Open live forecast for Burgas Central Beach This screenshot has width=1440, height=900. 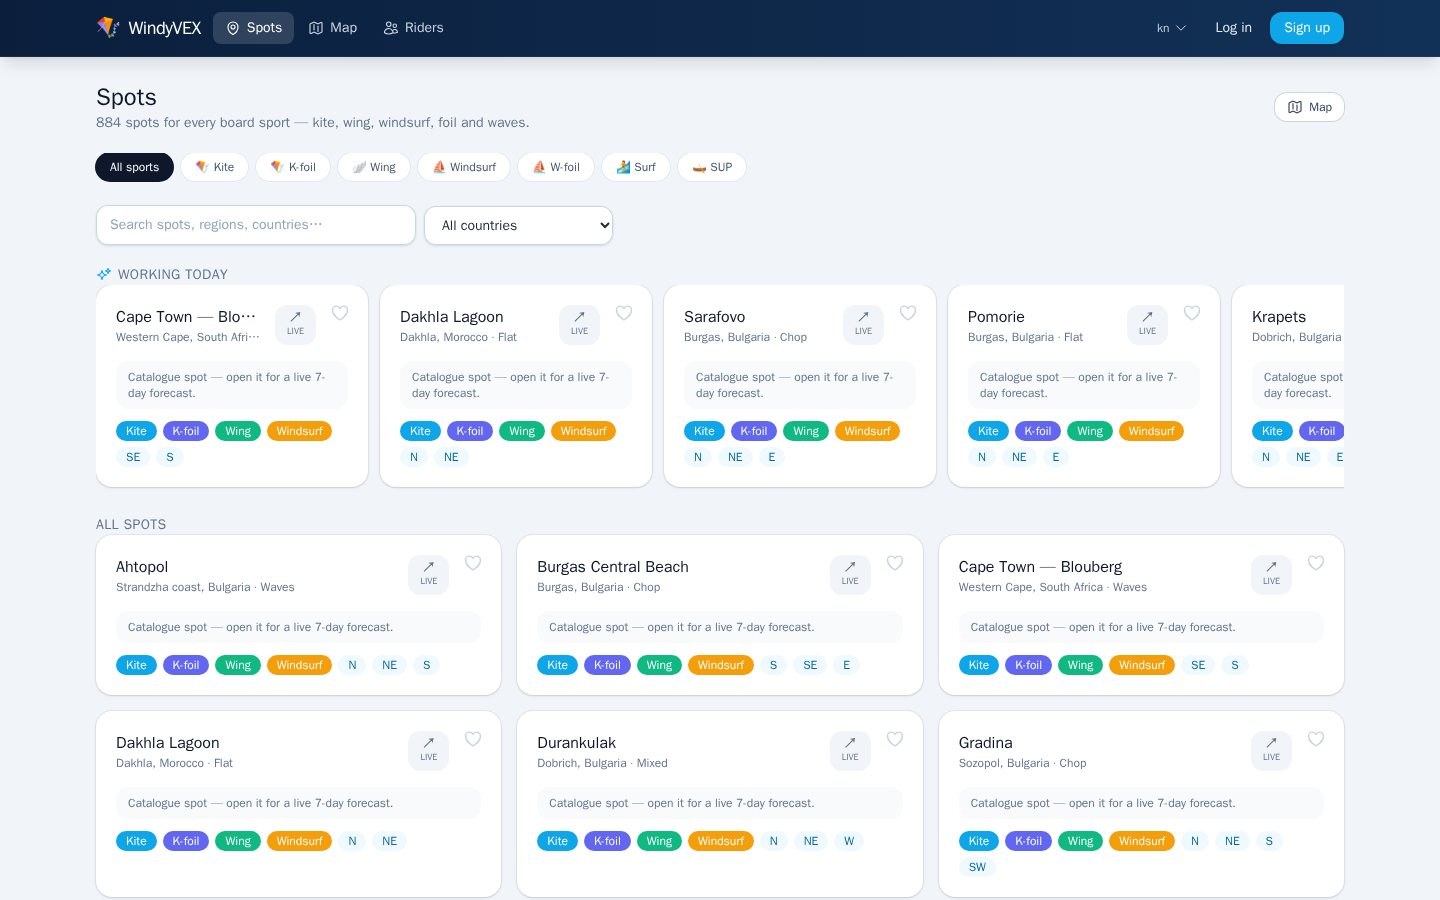pos(850,574)
